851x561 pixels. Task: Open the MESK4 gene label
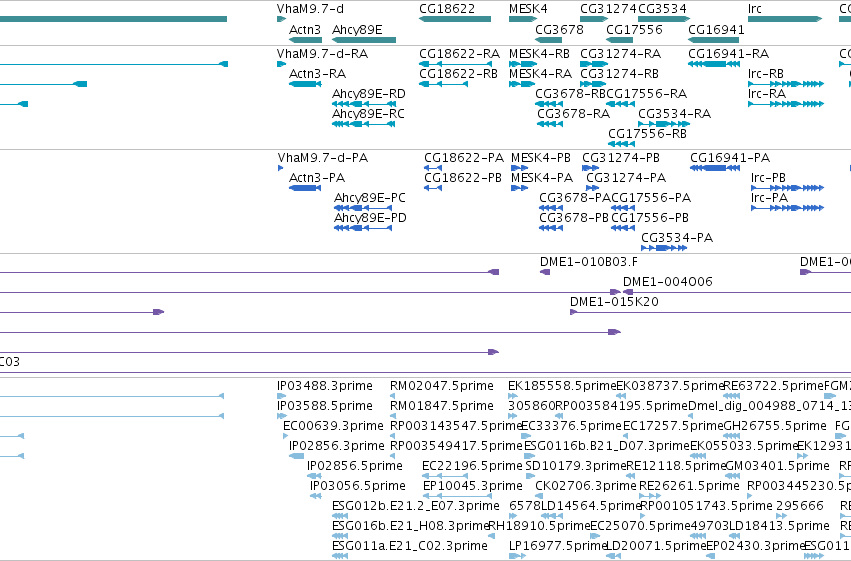528,9
